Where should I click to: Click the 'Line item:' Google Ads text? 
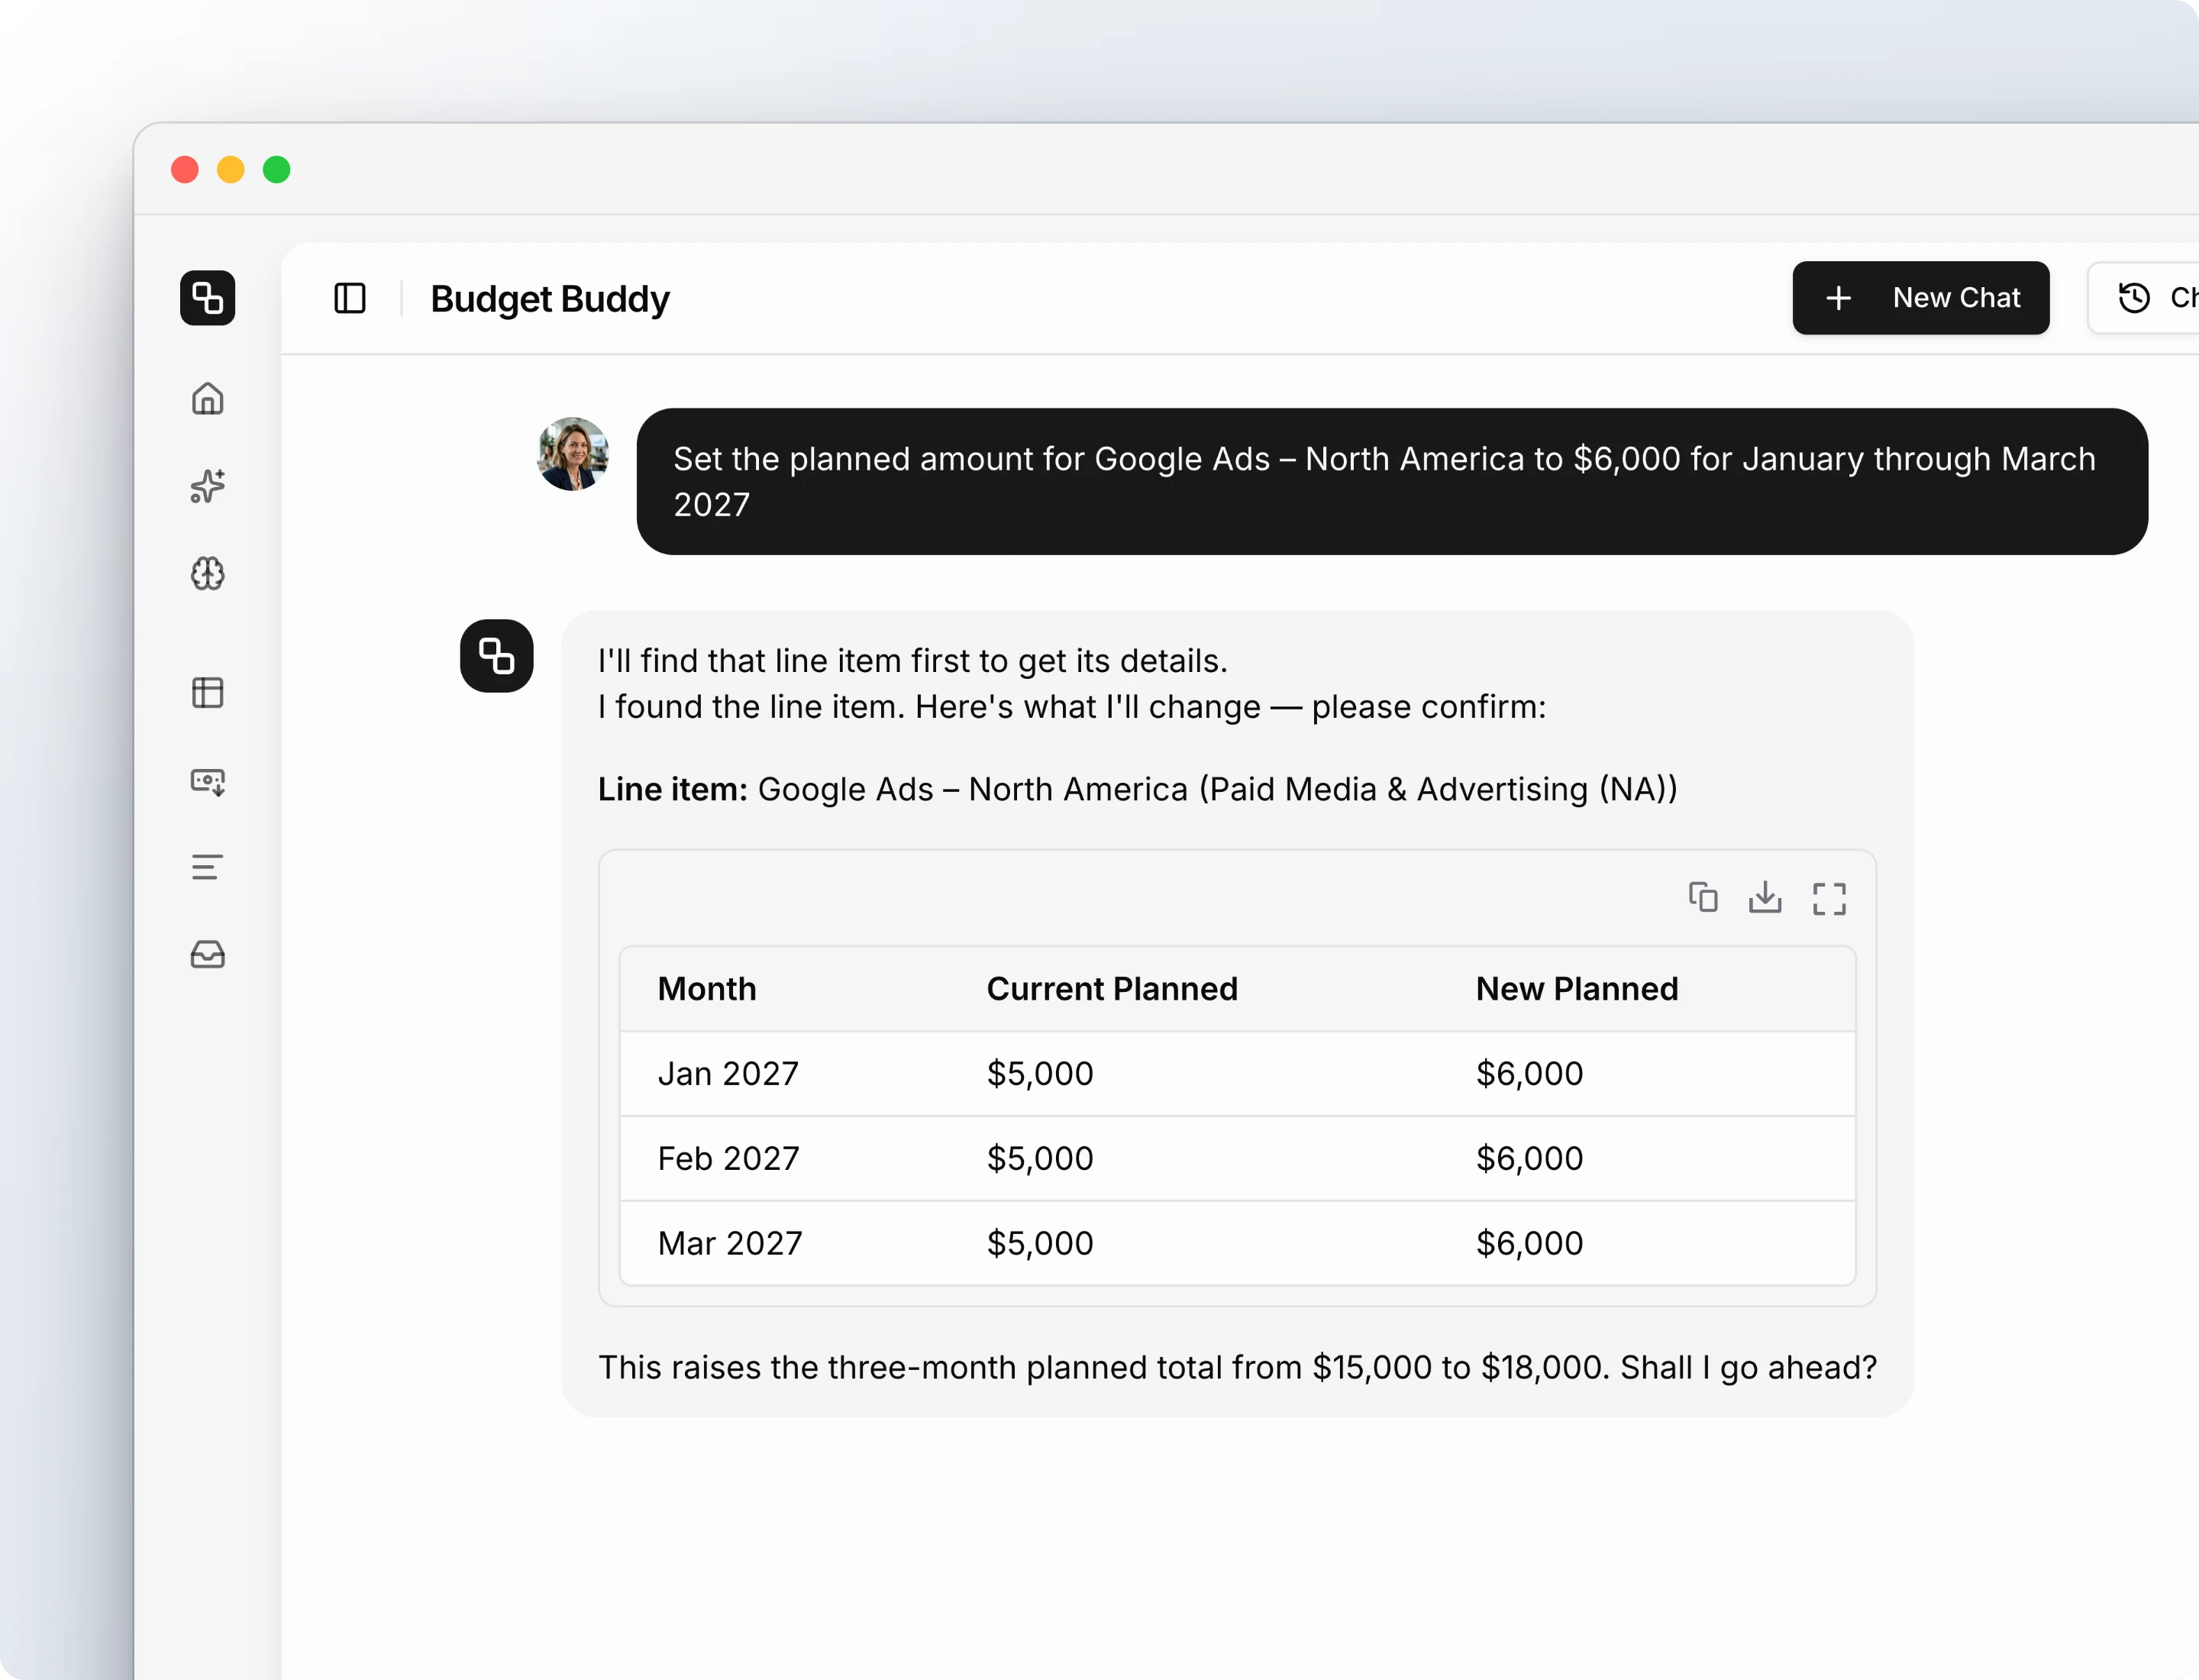[x=1137, y=789]
